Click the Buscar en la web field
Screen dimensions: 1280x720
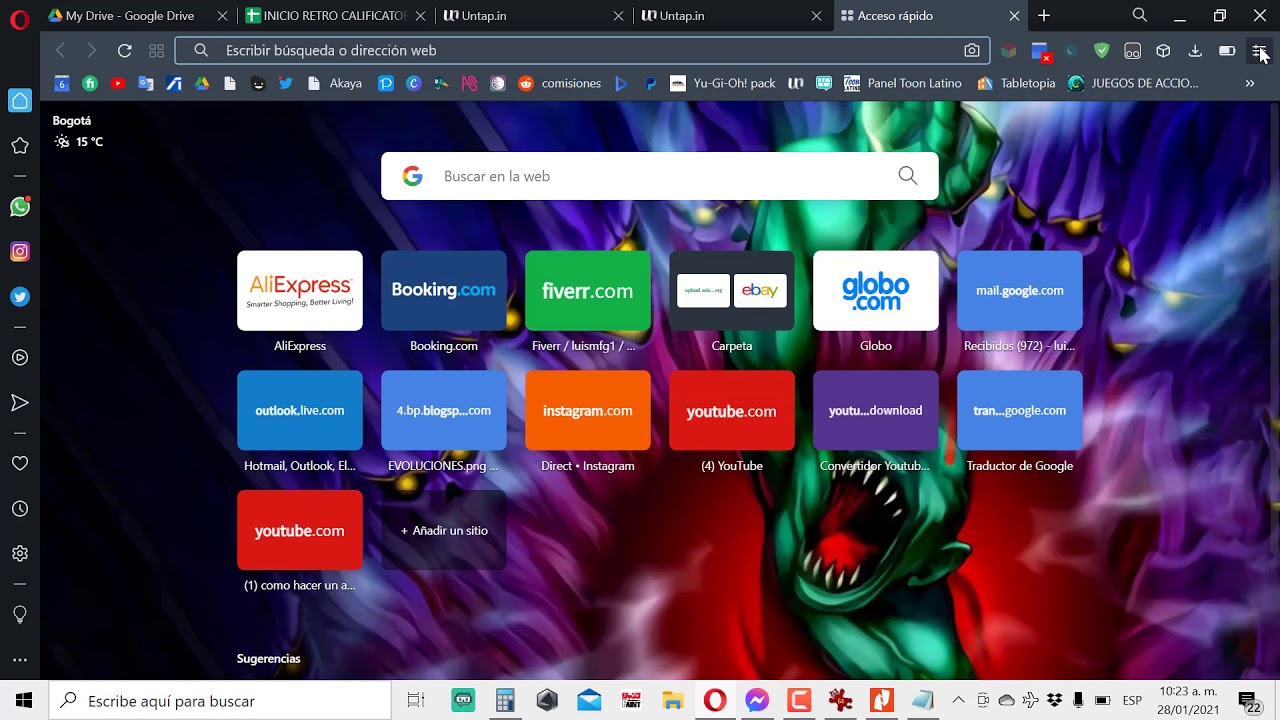point(660,176)
